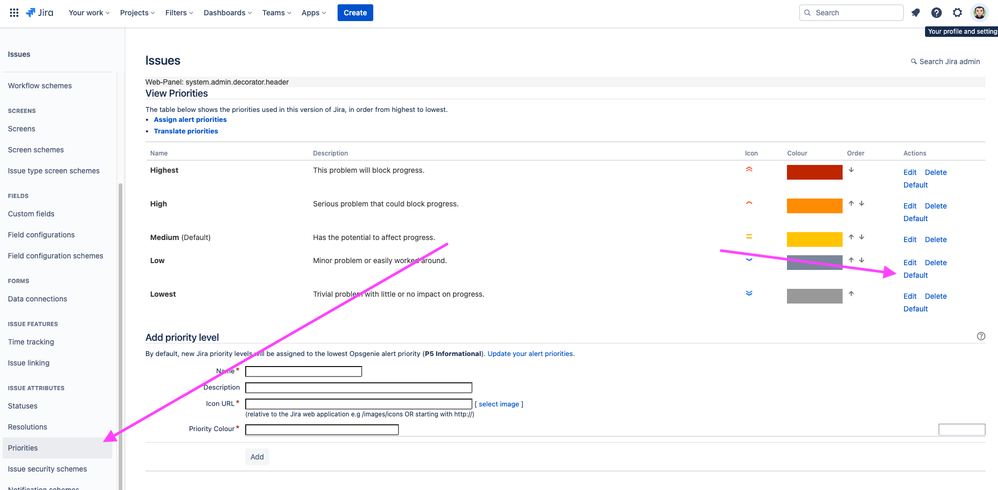Image resolution: width=998 pixels, height=490 pixels.
Task: Move Medium priority up with arrow
Action: tap(851, 237)
